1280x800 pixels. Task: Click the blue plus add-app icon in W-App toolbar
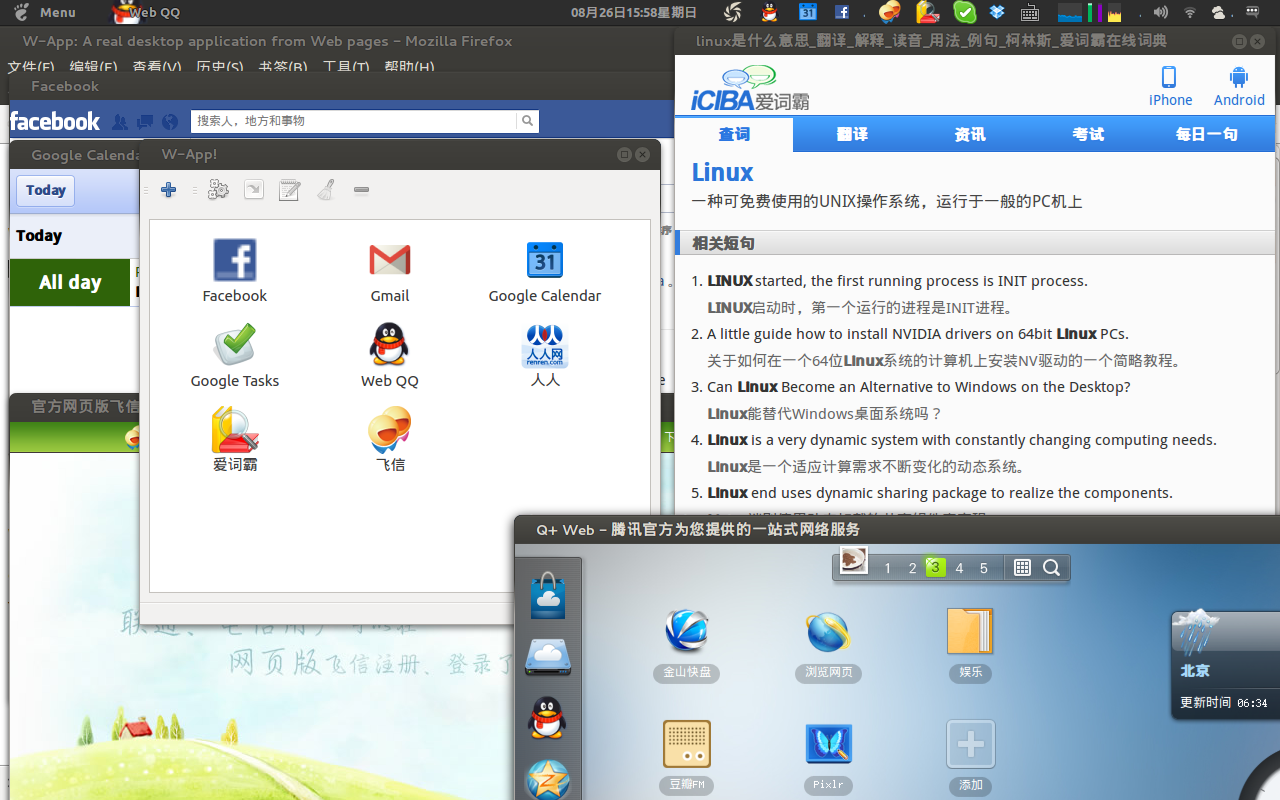(x=169, y=190)
